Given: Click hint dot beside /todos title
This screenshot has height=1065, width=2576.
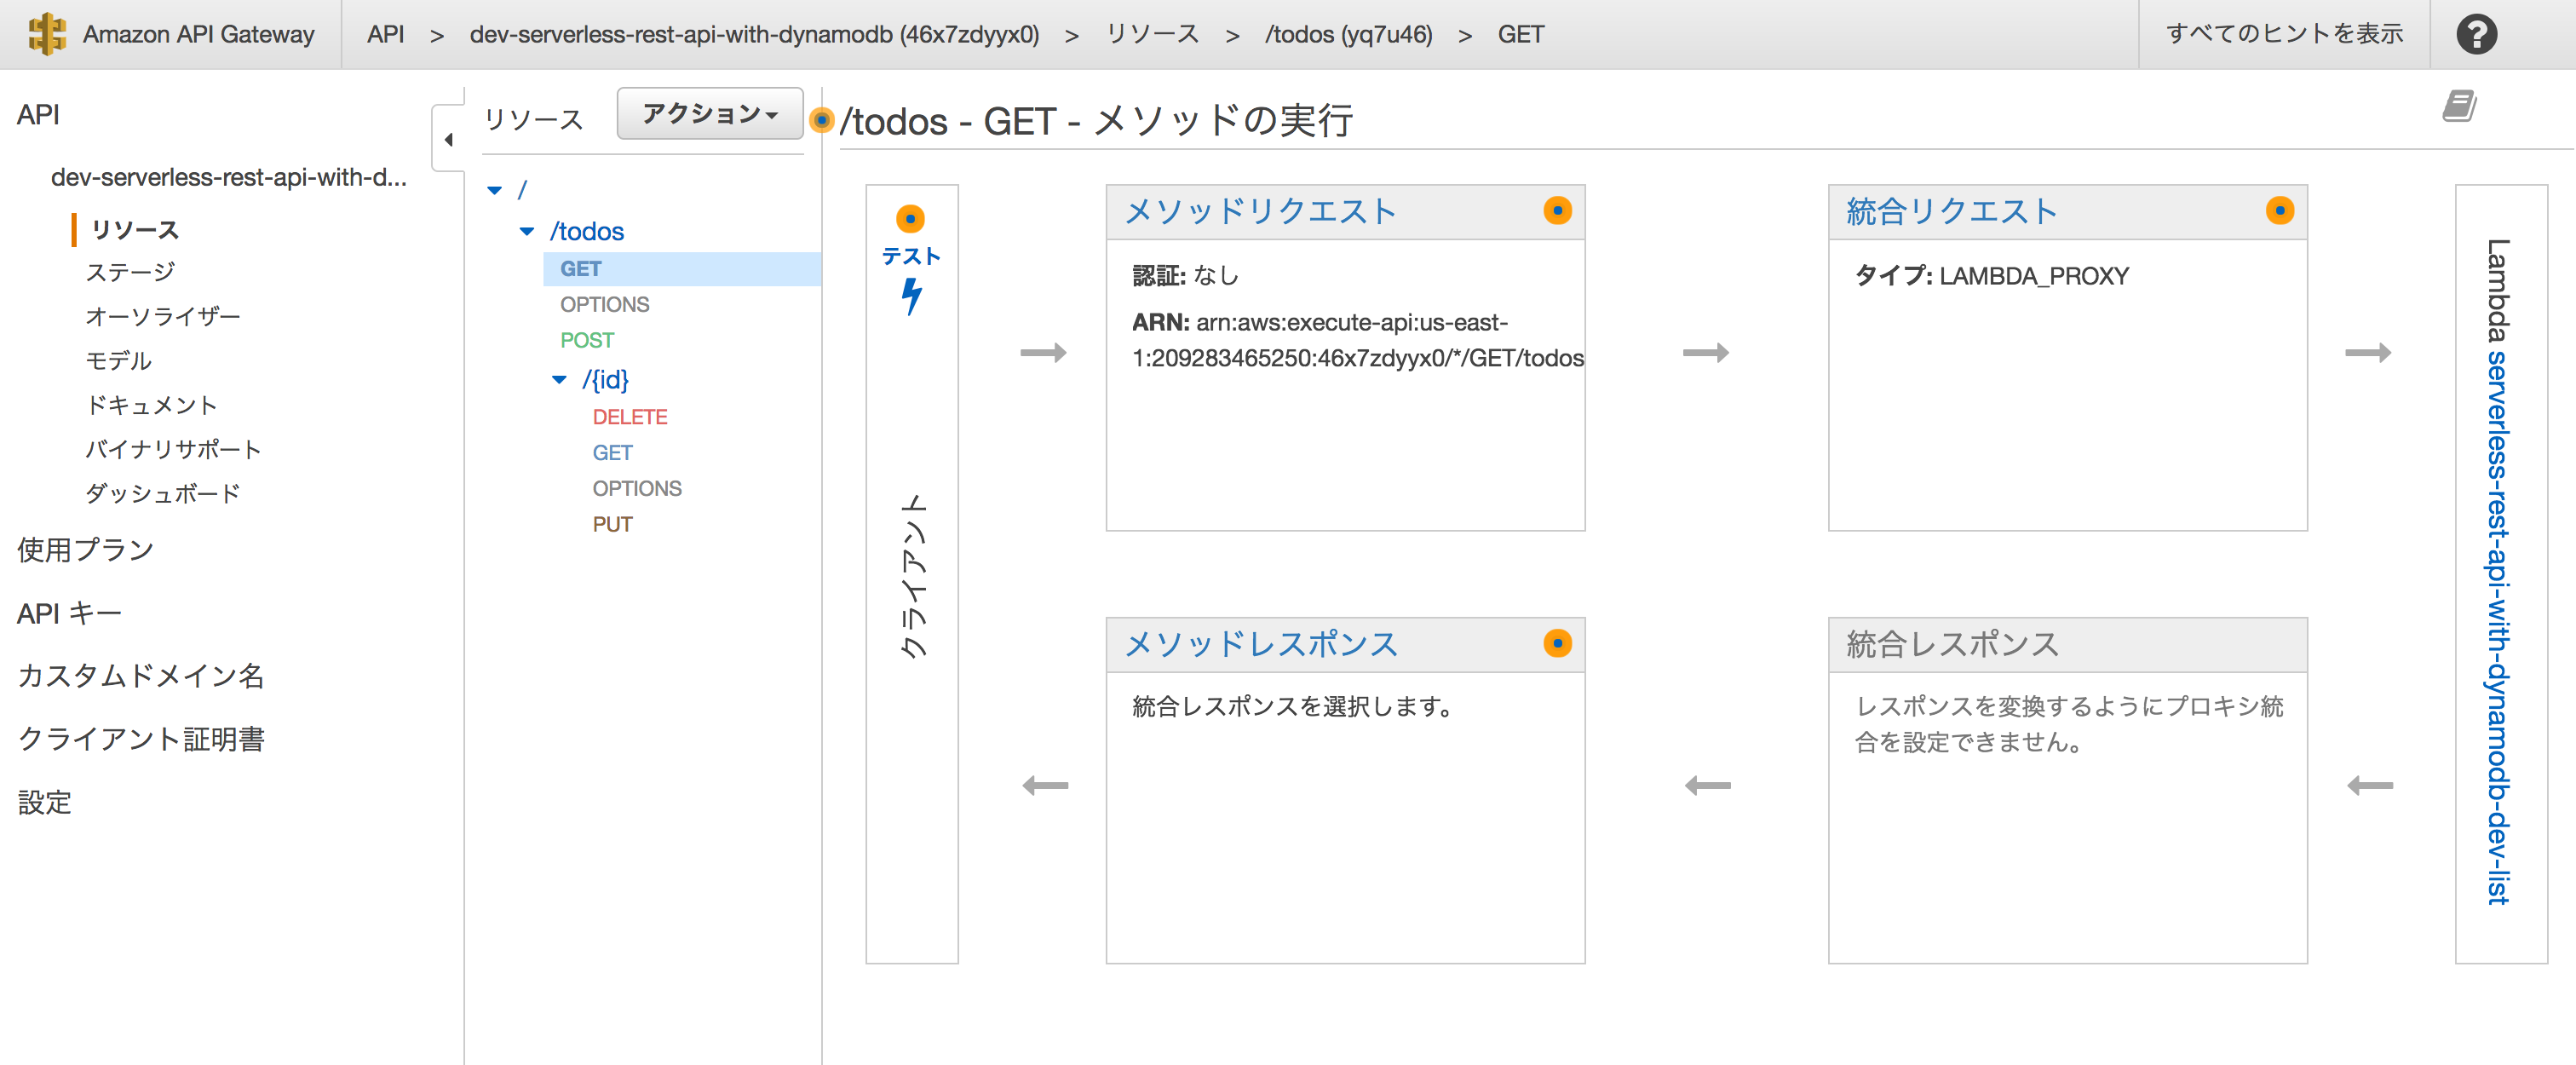Looking at the screenshot, I should pyautogui.click(x=821, y=120).
